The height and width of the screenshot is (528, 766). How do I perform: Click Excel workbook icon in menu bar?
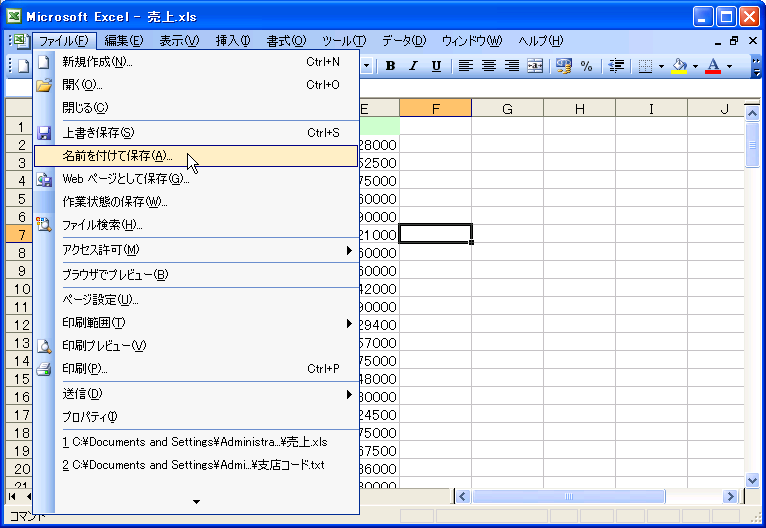20,41
